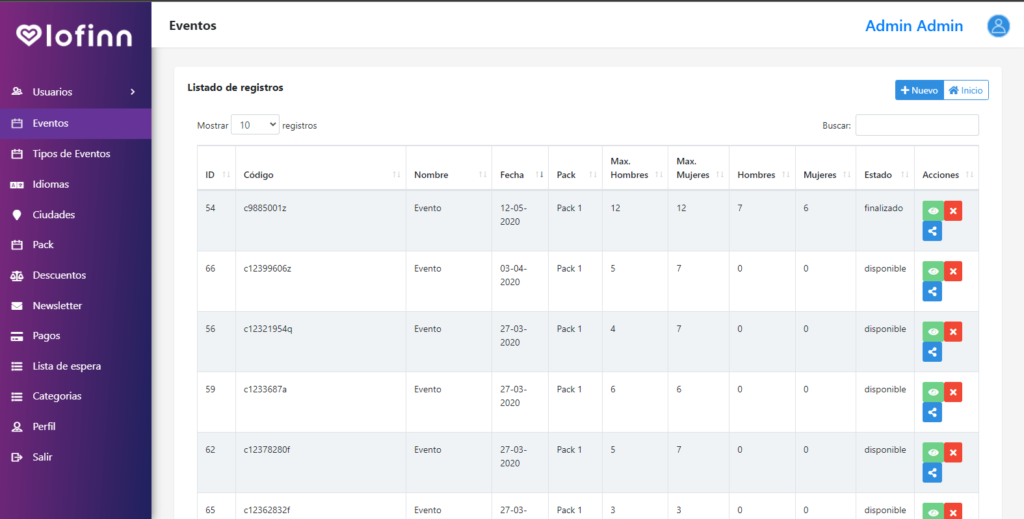Click the Idiomas language icon
This screenshot has height=519, width=1024.
(17, 185)
